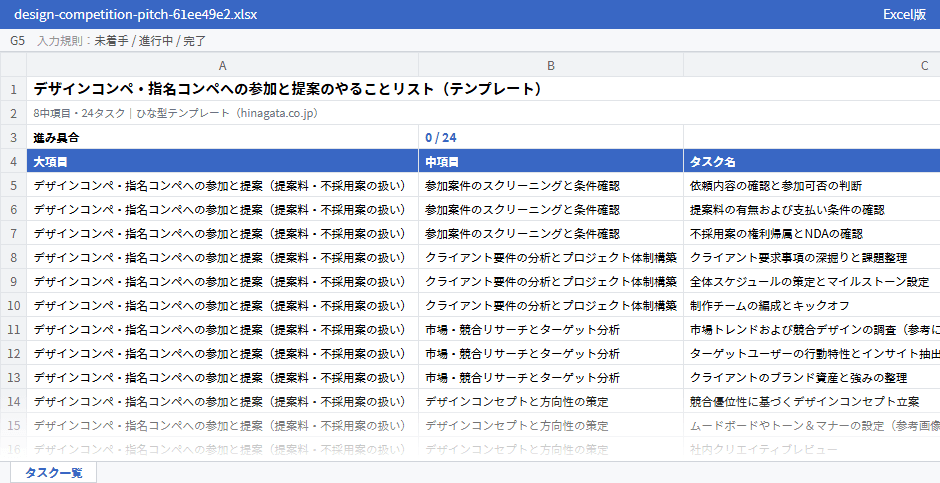Open the タスク一覧 sheet tab
The height and width of the screenshot is (483, 940).
pos(53,472)
